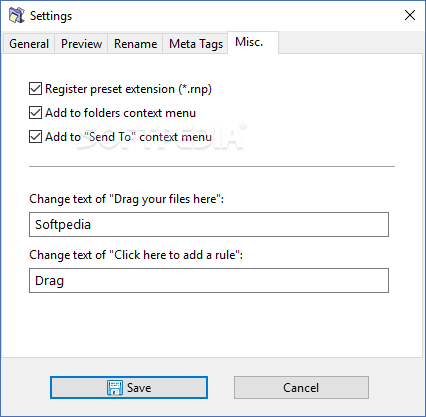Cancel the settings changes
Viewport: 426px width, 417px height.
(x=301, y=388)
